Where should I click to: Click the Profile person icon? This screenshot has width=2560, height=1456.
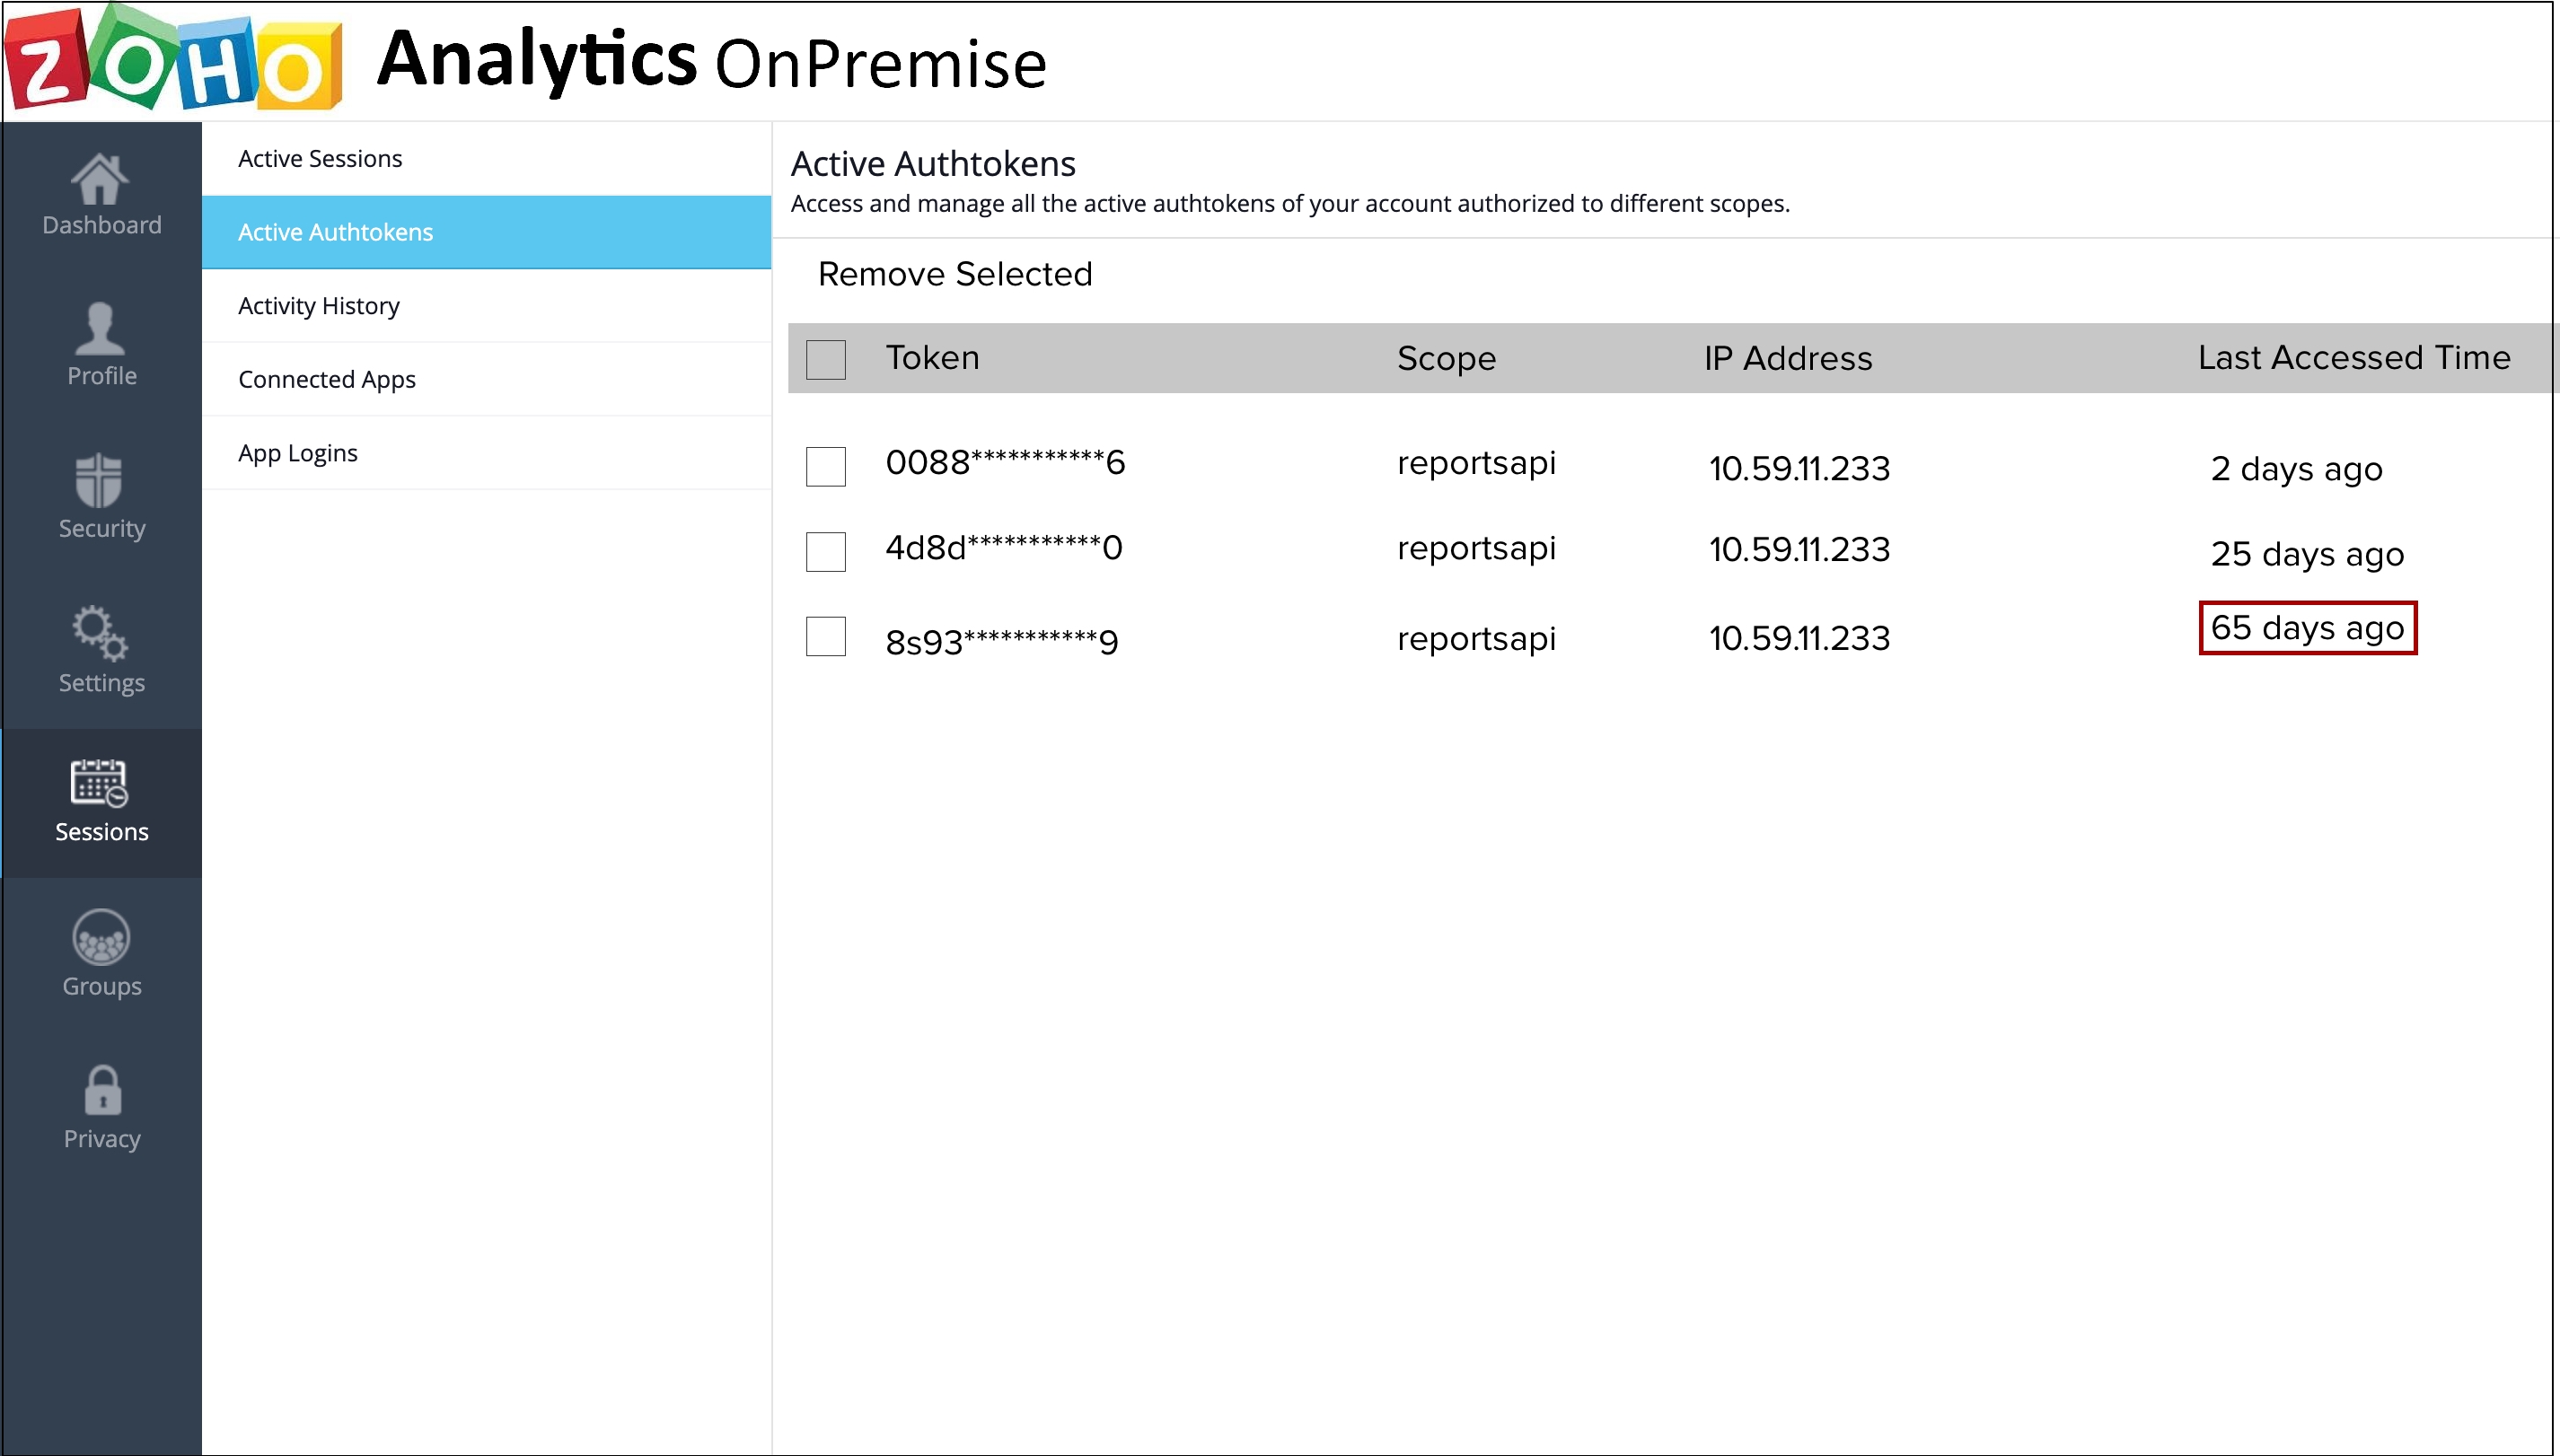click(x=100, y=329)
